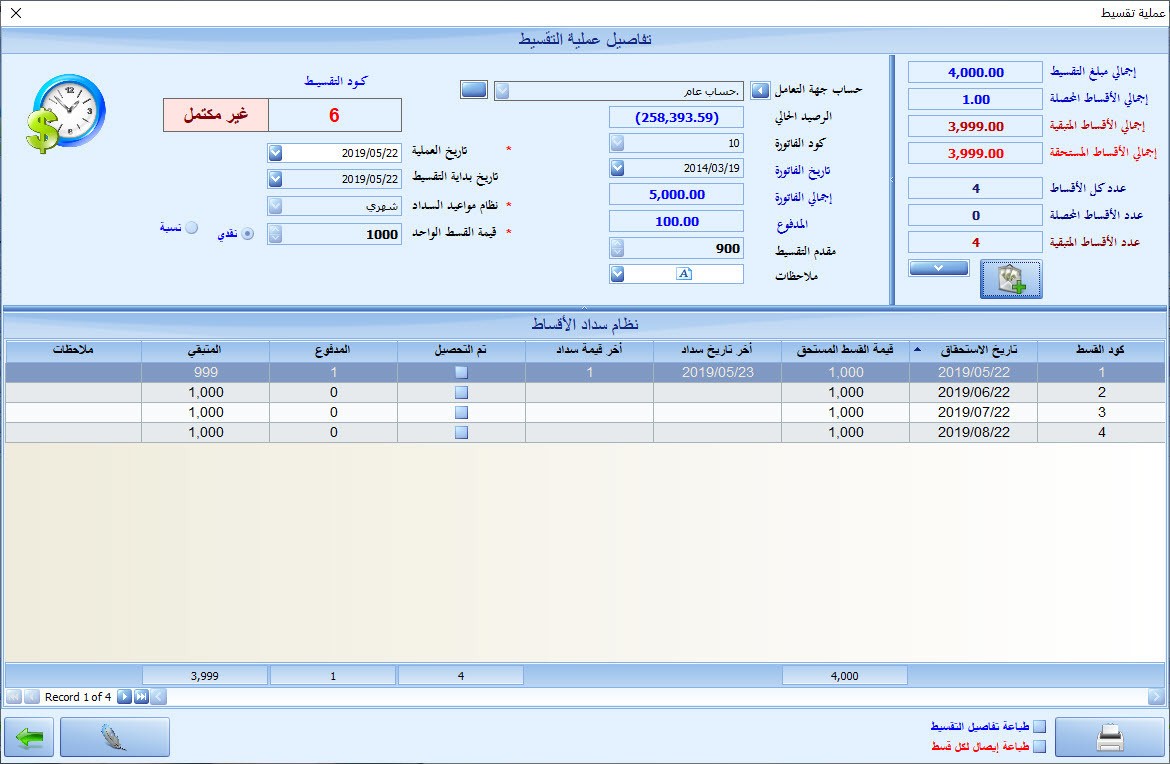Go to next record navigation arrow
This screenshot has height=764, width=1170.
(124, 697)
